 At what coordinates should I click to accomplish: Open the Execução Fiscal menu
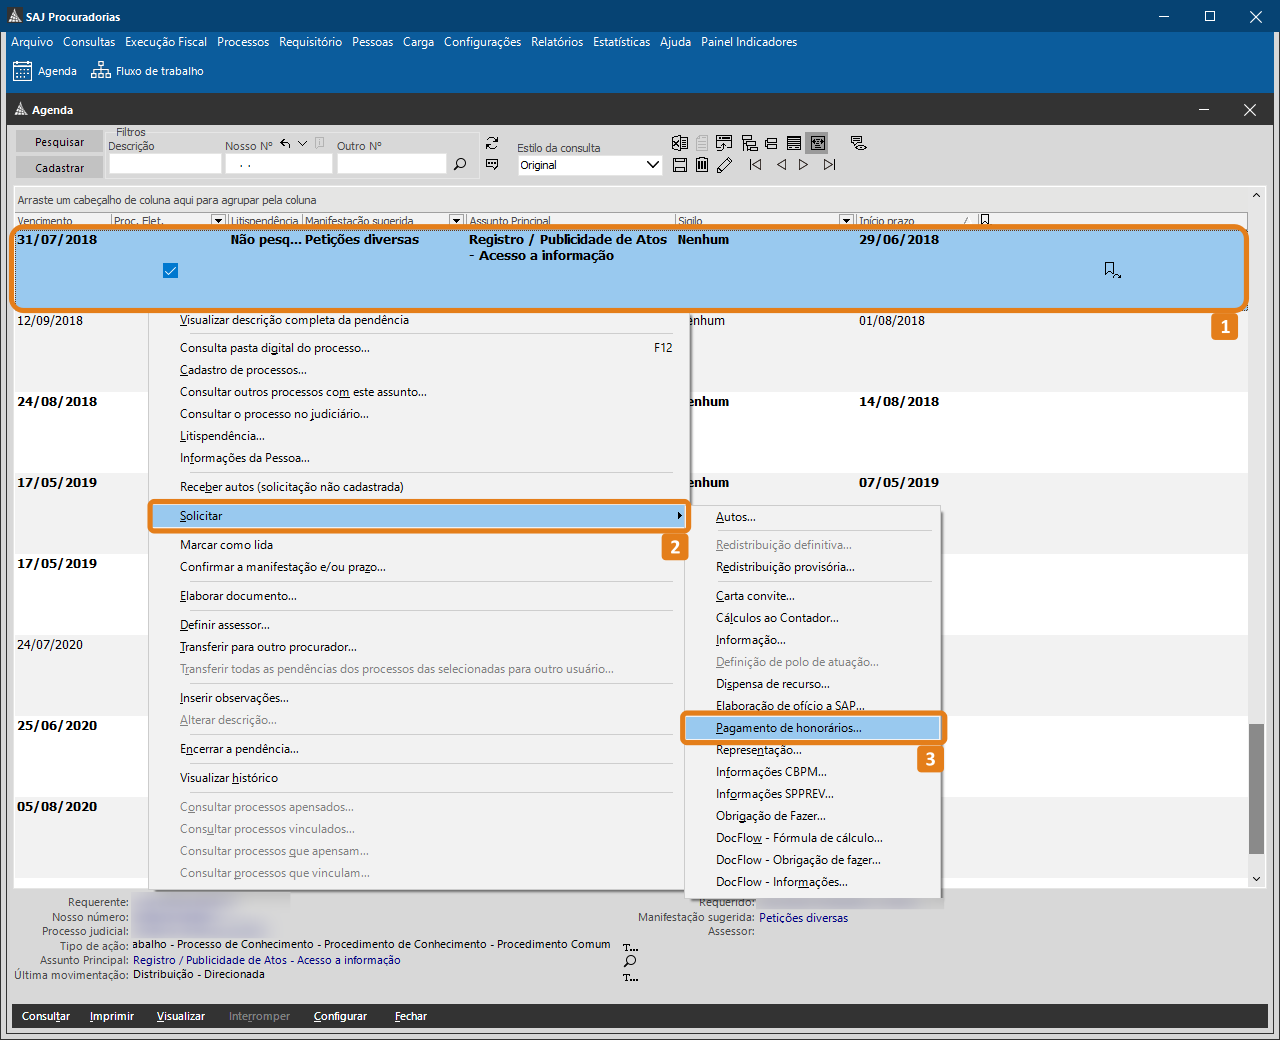pos(166,42)
